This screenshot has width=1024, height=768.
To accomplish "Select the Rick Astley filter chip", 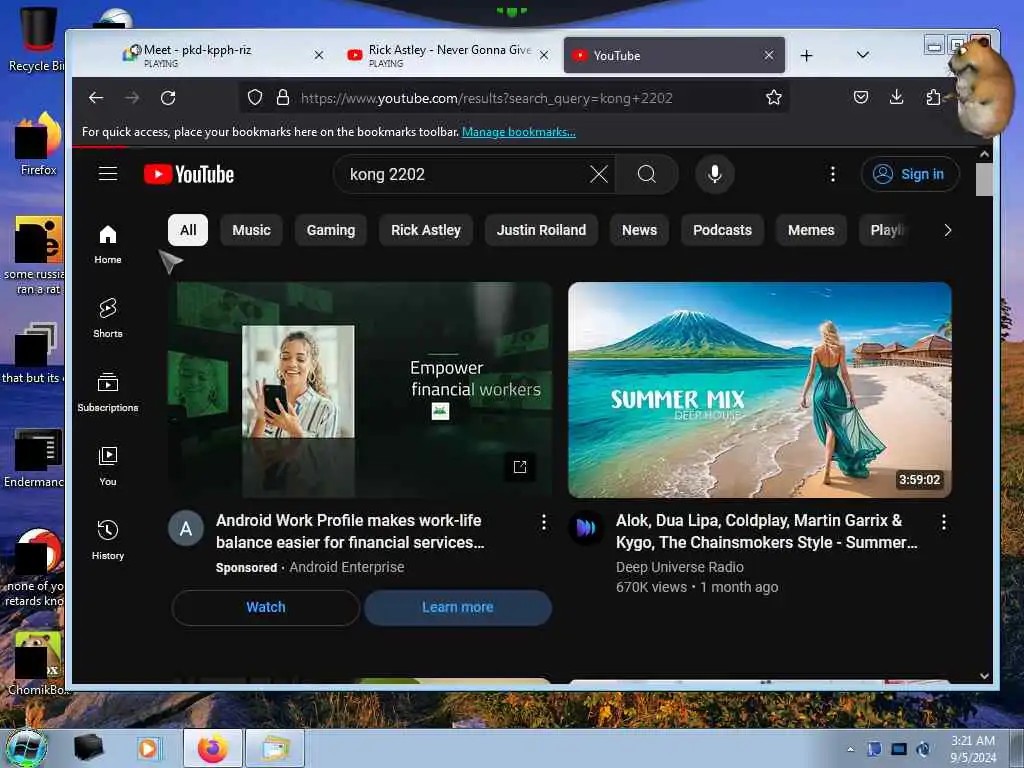I will tap(426, 230).
